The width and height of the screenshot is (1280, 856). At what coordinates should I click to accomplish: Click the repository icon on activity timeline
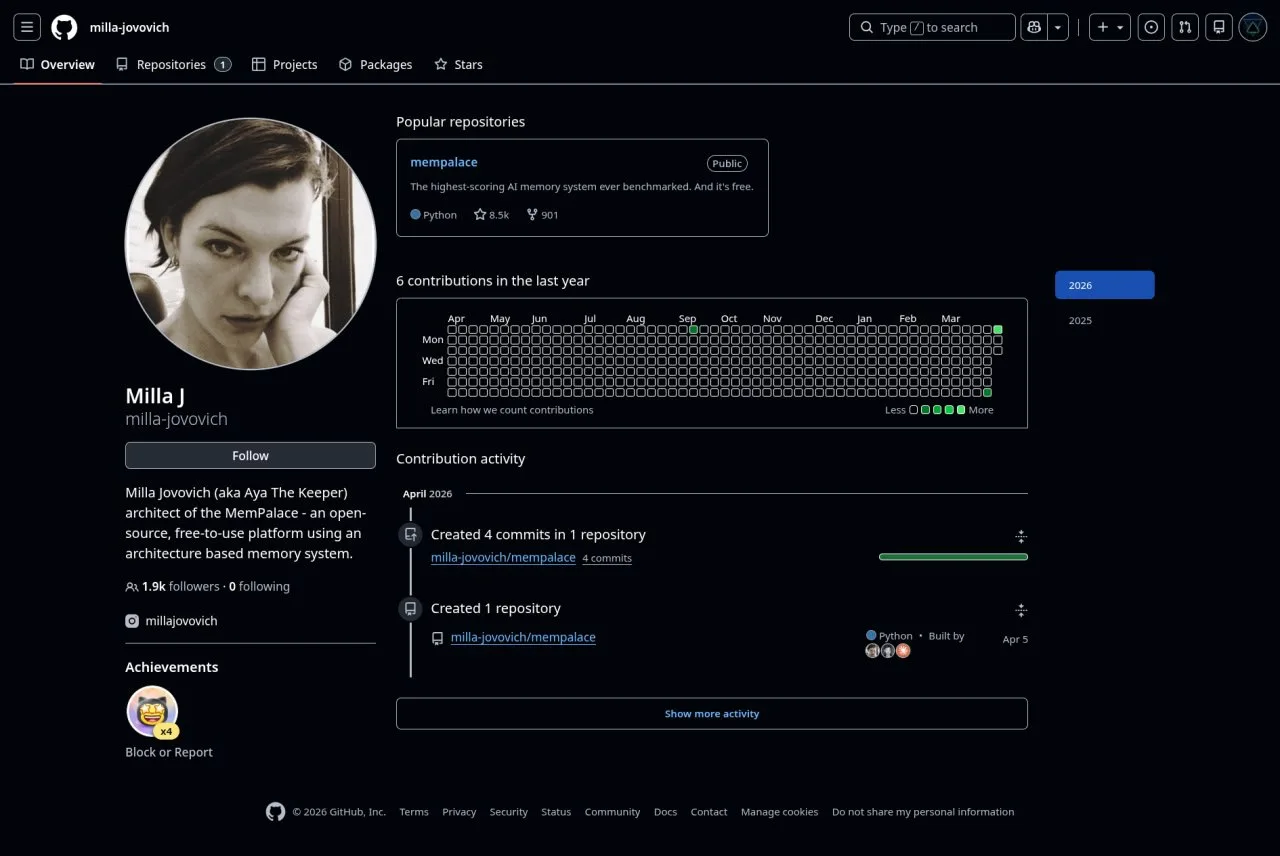[x=410, y=609]
